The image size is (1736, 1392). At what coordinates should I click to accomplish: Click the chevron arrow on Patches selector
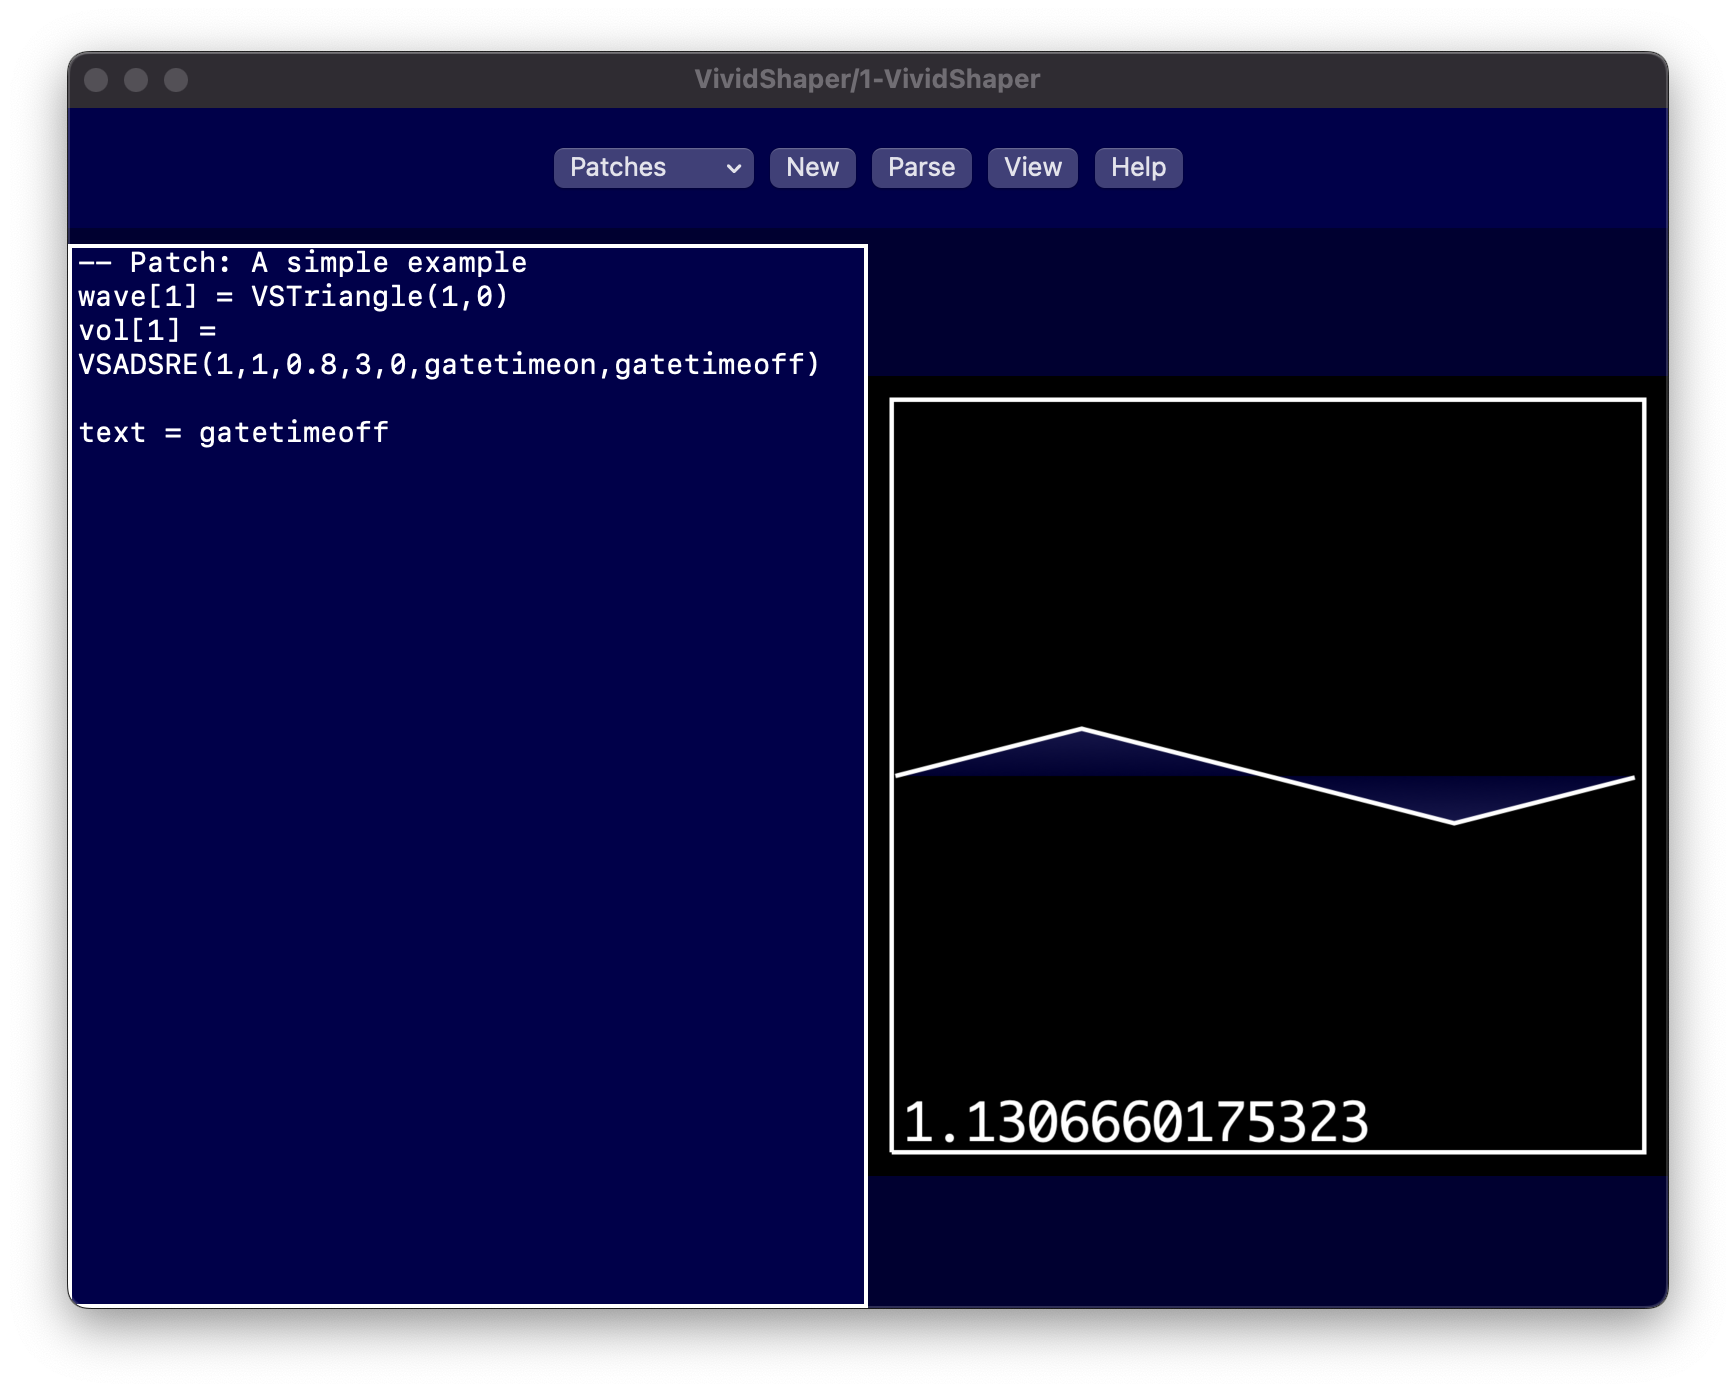[733, 168]
